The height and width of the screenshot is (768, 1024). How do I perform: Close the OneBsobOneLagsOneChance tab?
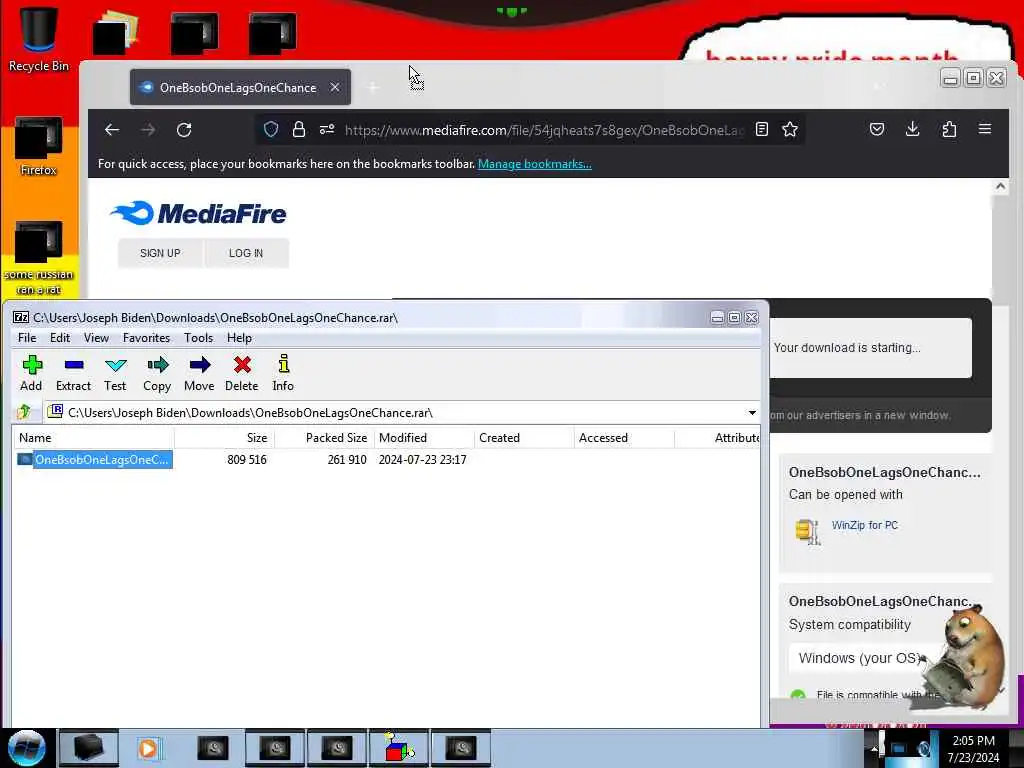coord(334,87)
